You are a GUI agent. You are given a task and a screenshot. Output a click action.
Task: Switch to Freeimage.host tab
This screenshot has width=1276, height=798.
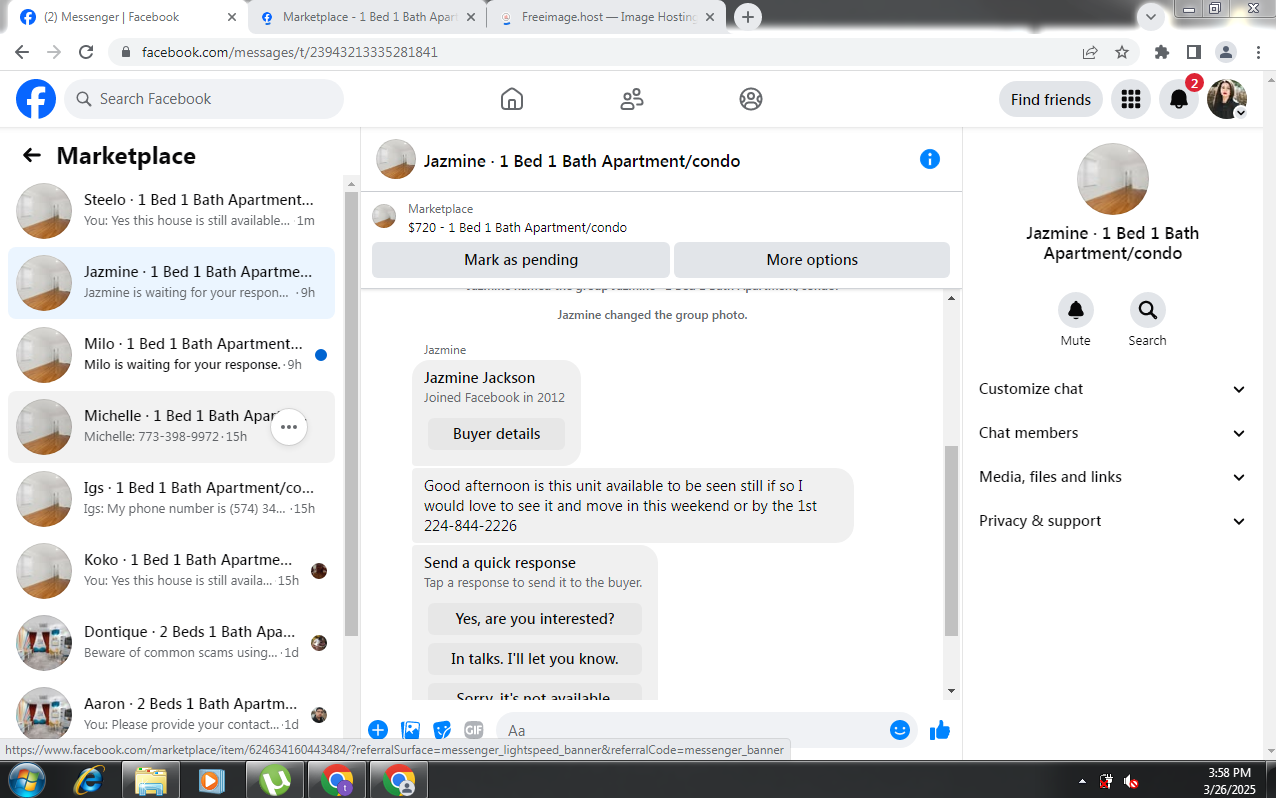click(x=608, y=17)
